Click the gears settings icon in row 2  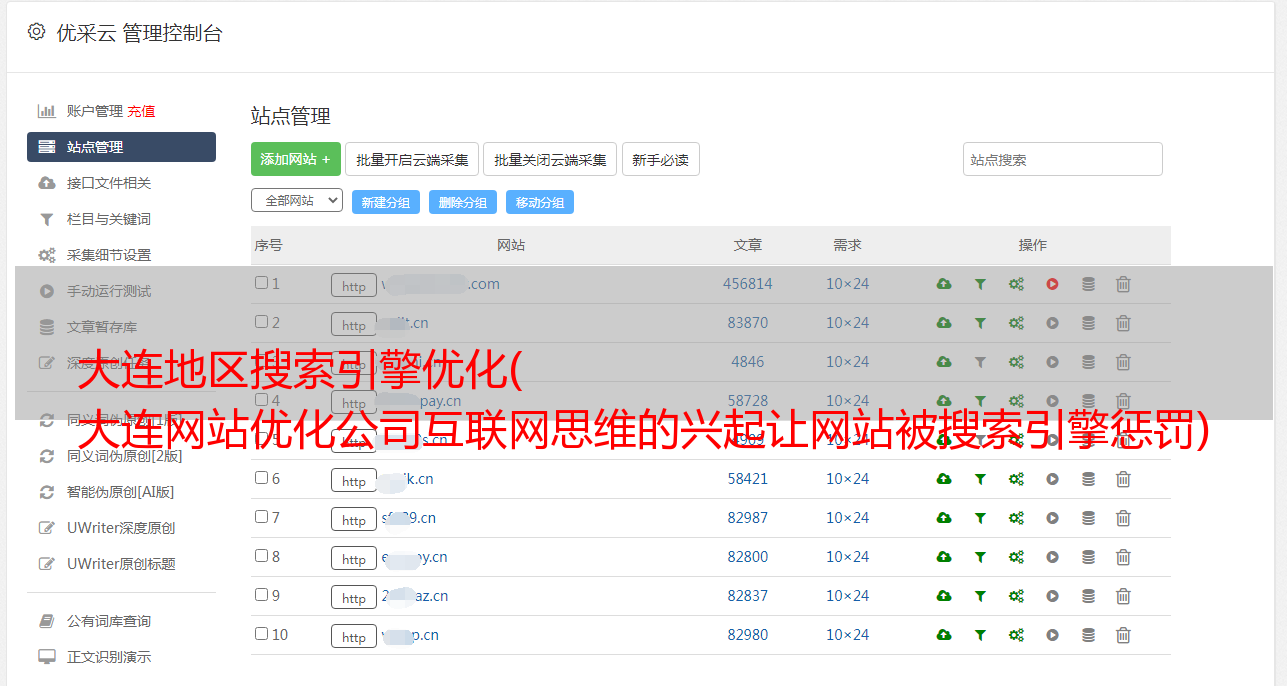click(x=1016, y=323)
